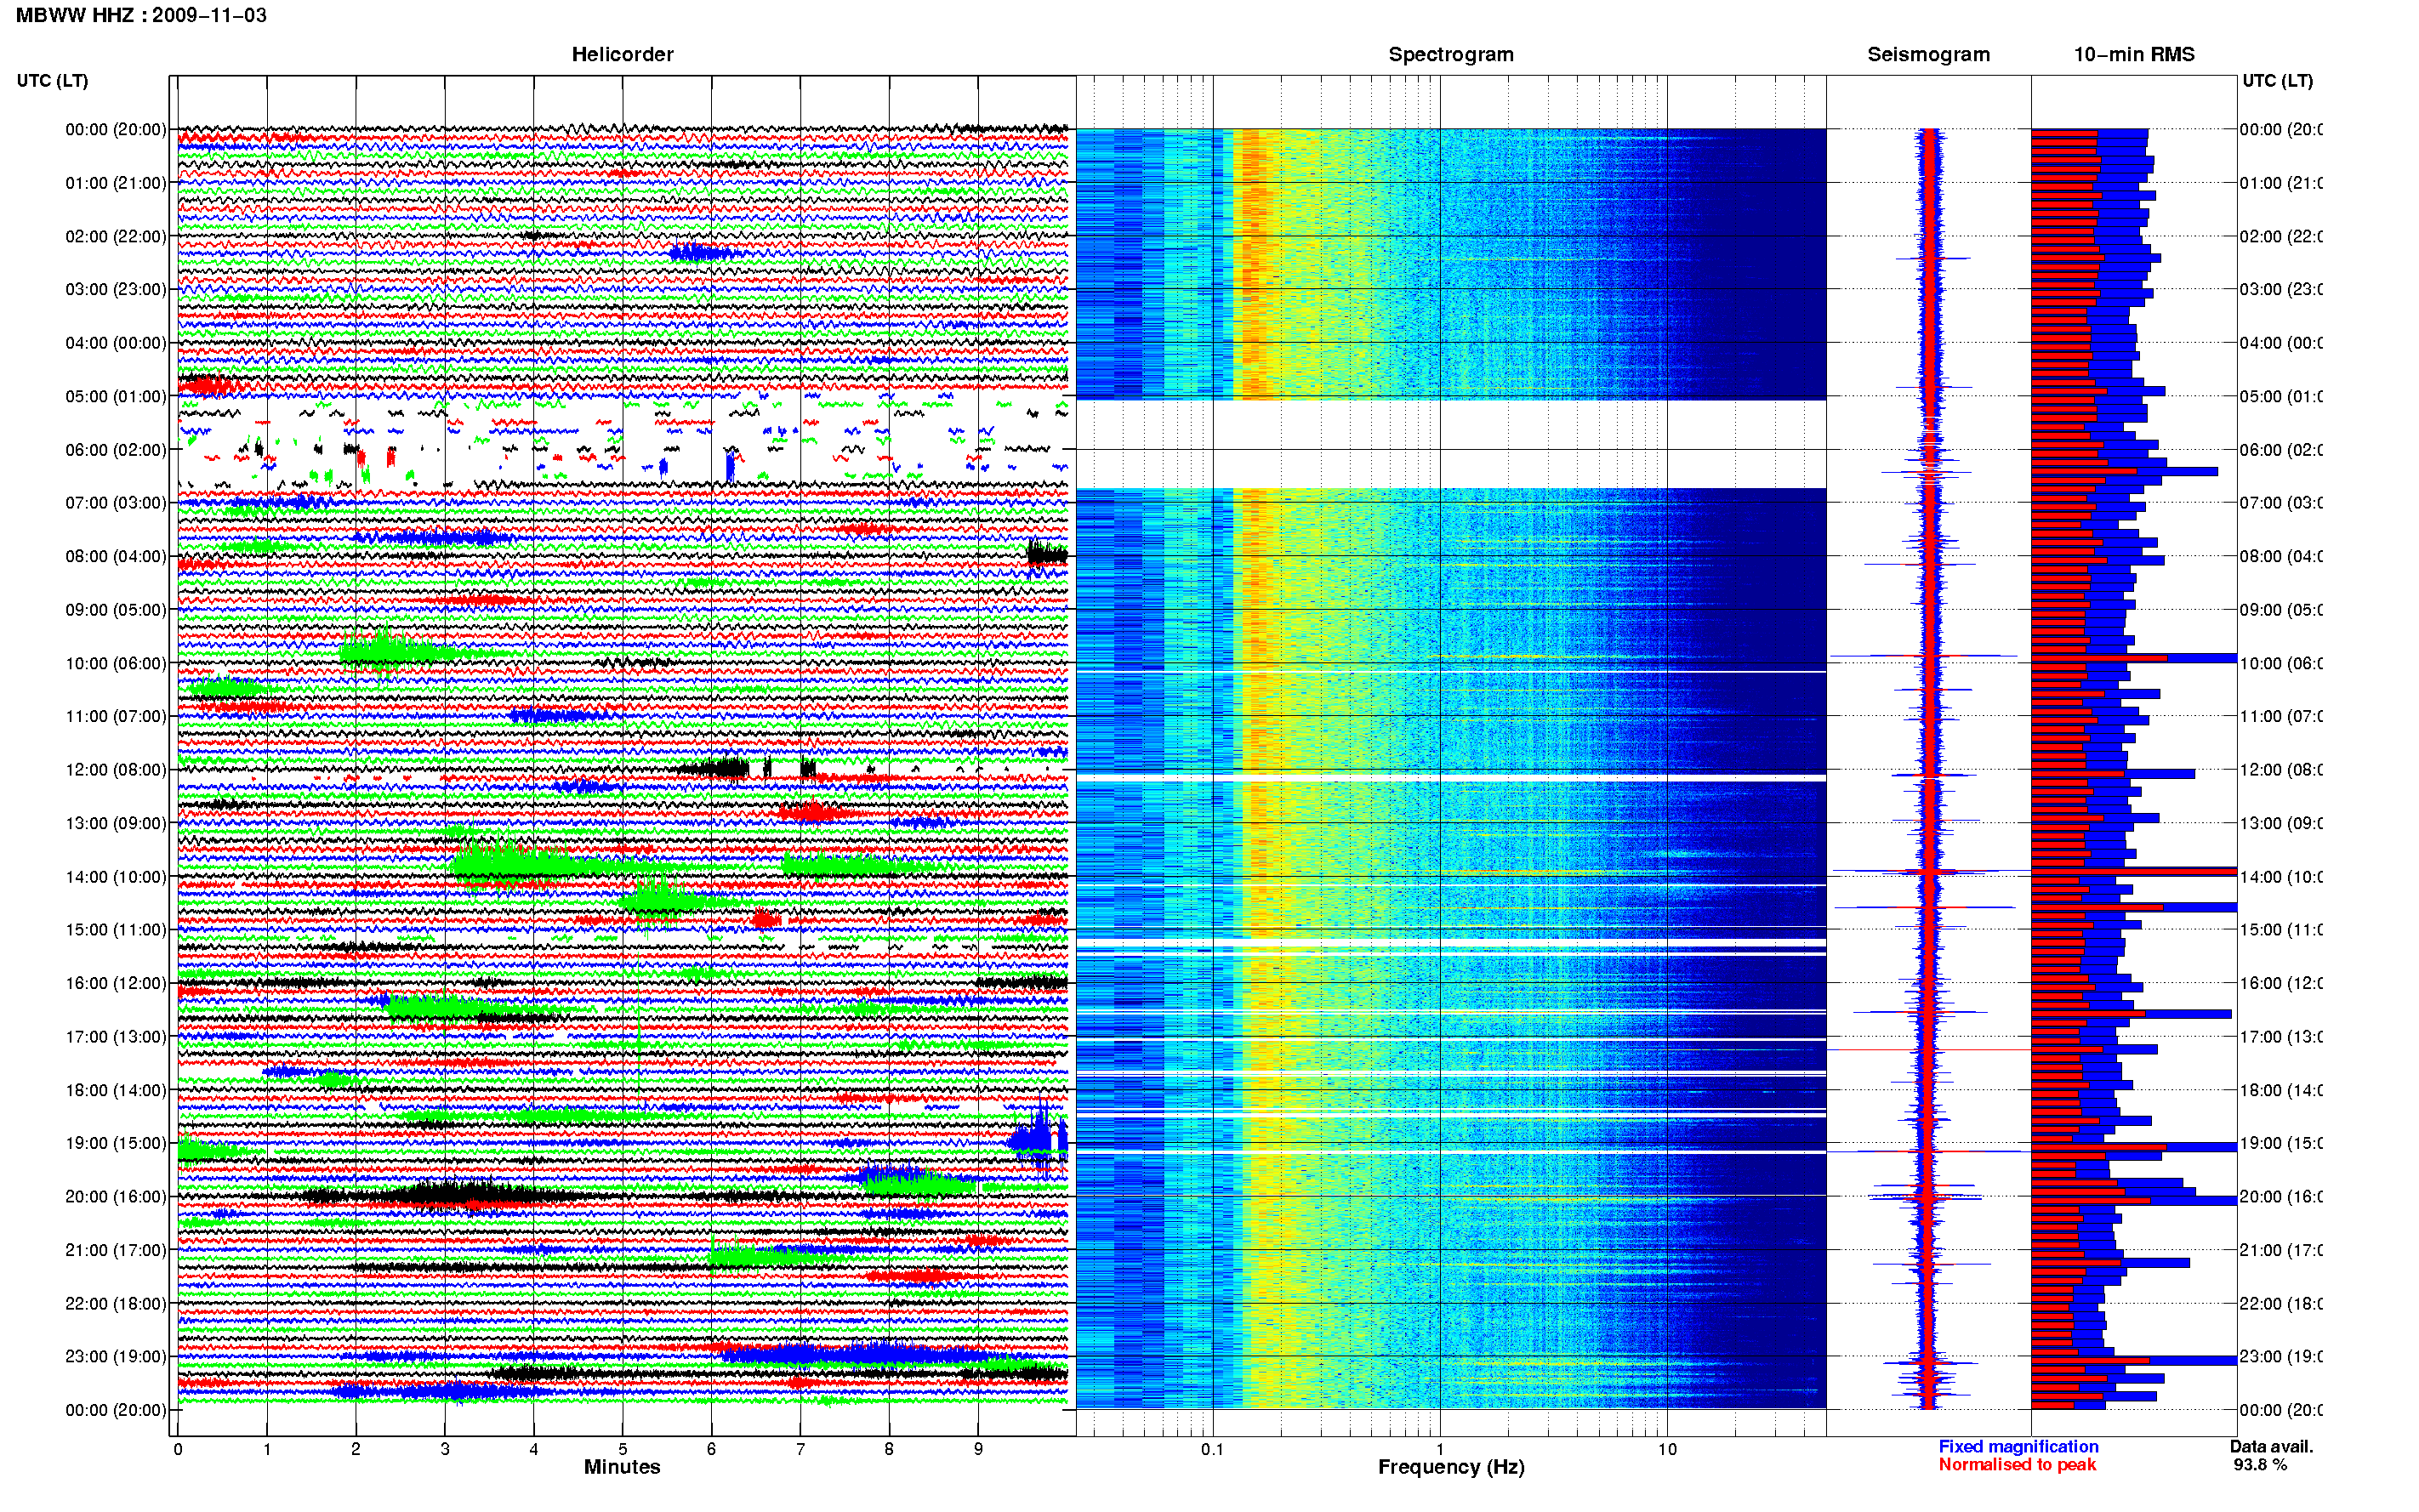This screenshot has width=2419, height=1512.
Task: Click the Seismogram panel title
Action: point(1928,54)
